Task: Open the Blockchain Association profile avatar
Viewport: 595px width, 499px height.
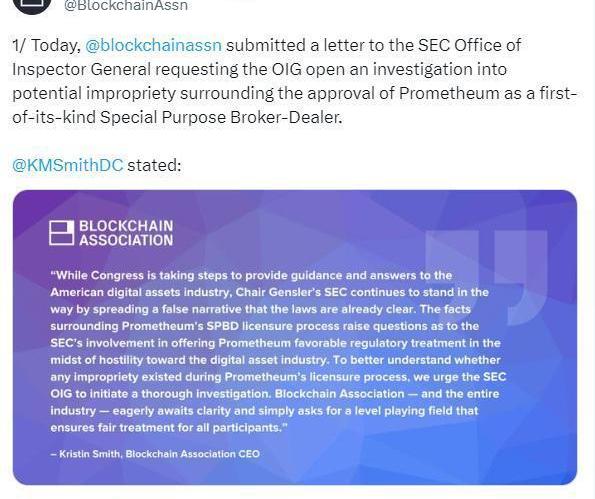Action: click(x=32, y=5)
